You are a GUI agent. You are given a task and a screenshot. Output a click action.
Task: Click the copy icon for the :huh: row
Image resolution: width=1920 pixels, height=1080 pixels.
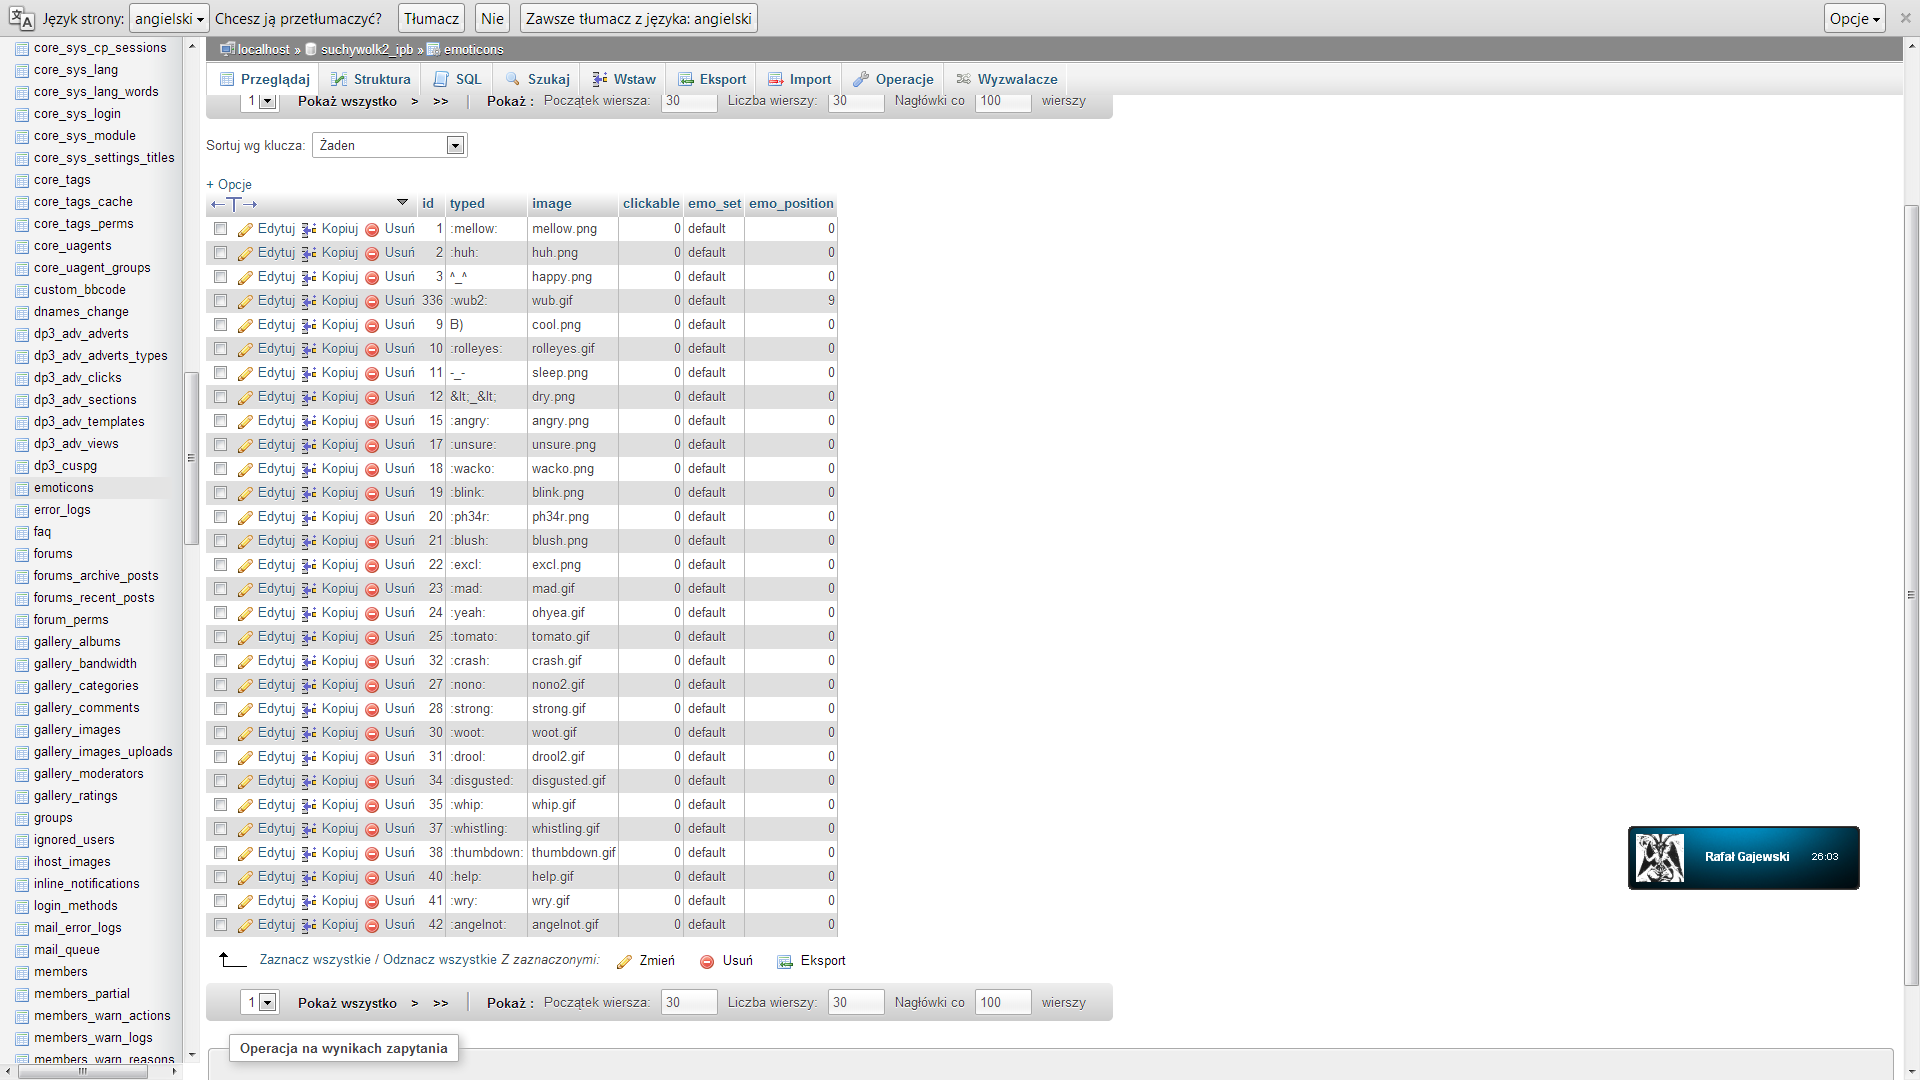[309, 253]
